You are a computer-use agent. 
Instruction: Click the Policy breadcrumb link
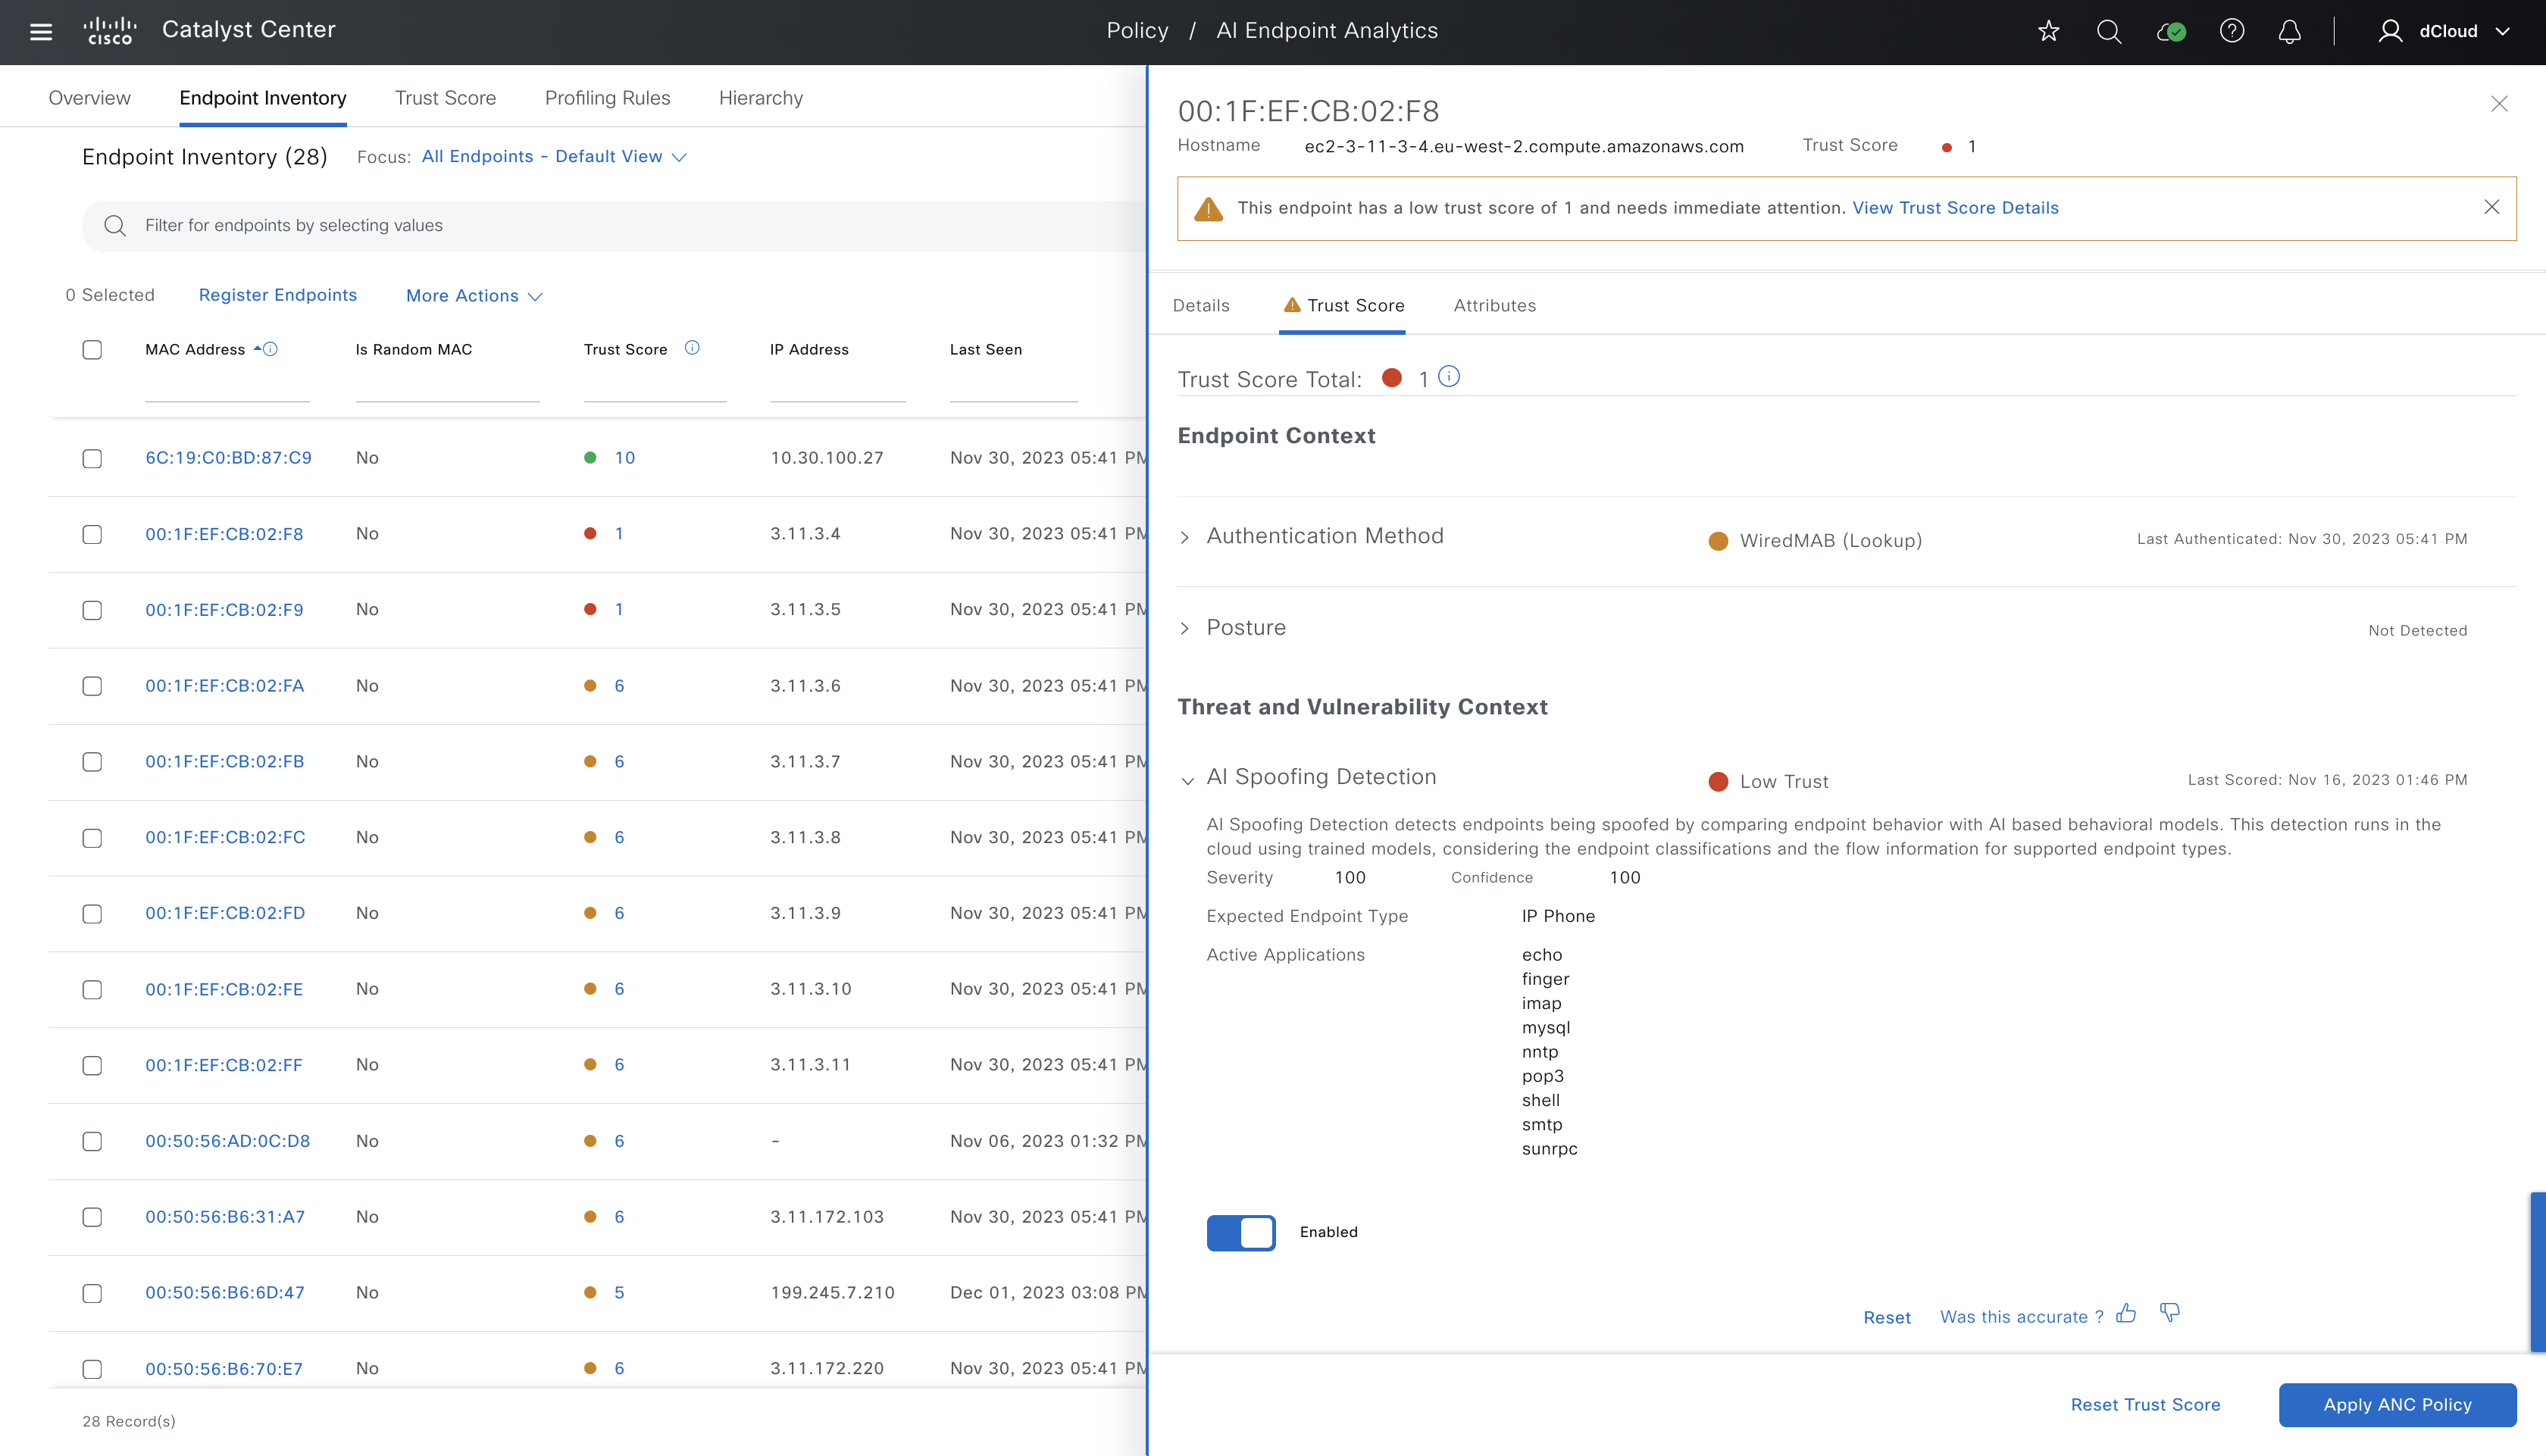click(1137, 31)
